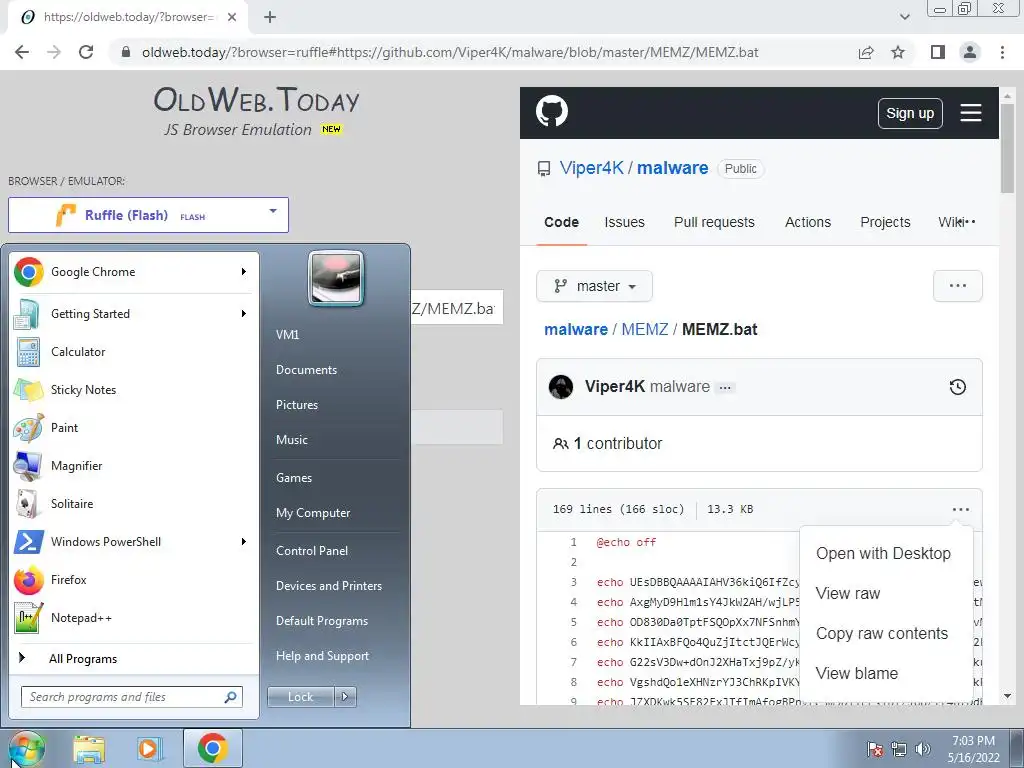Viewport: 1024px width, 768px height.
Task: Start Solitaire from Start menu
Action: [134, 504]
